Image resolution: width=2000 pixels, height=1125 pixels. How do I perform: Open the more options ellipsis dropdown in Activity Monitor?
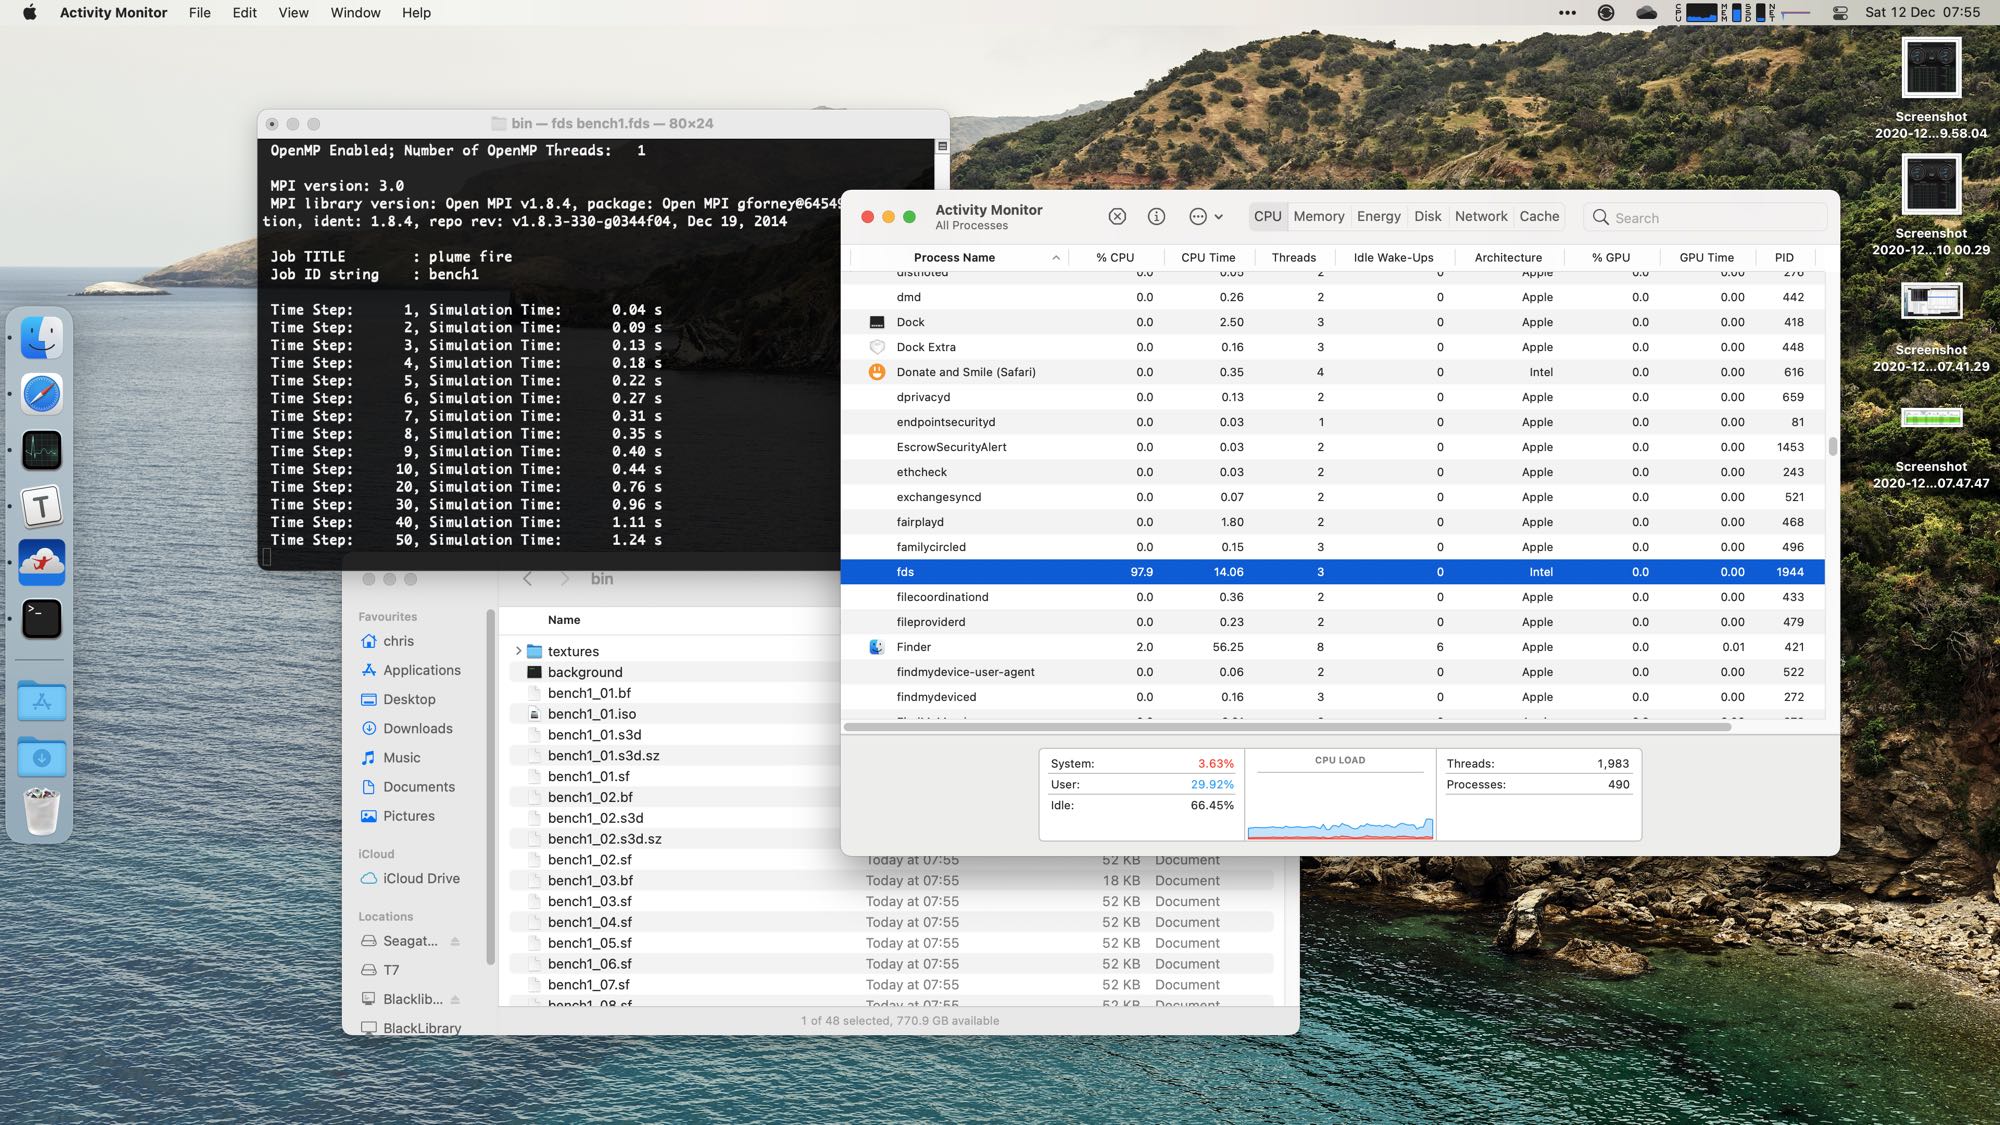click(1206, 217)
